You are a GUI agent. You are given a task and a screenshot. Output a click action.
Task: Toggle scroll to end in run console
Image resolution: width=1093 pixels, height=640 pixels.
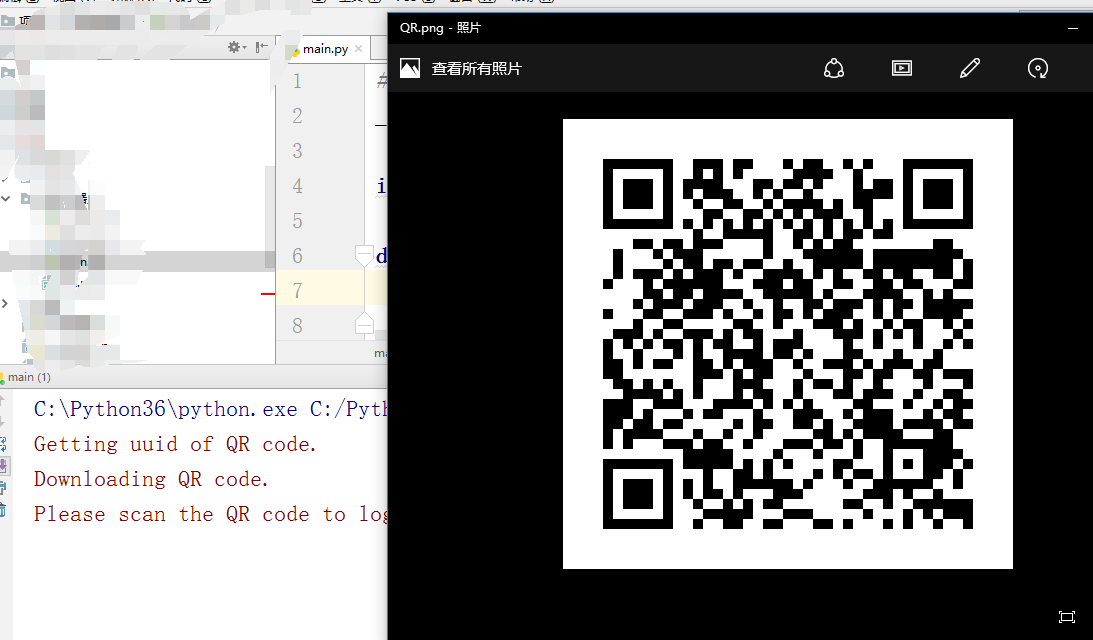click(3, 466)
